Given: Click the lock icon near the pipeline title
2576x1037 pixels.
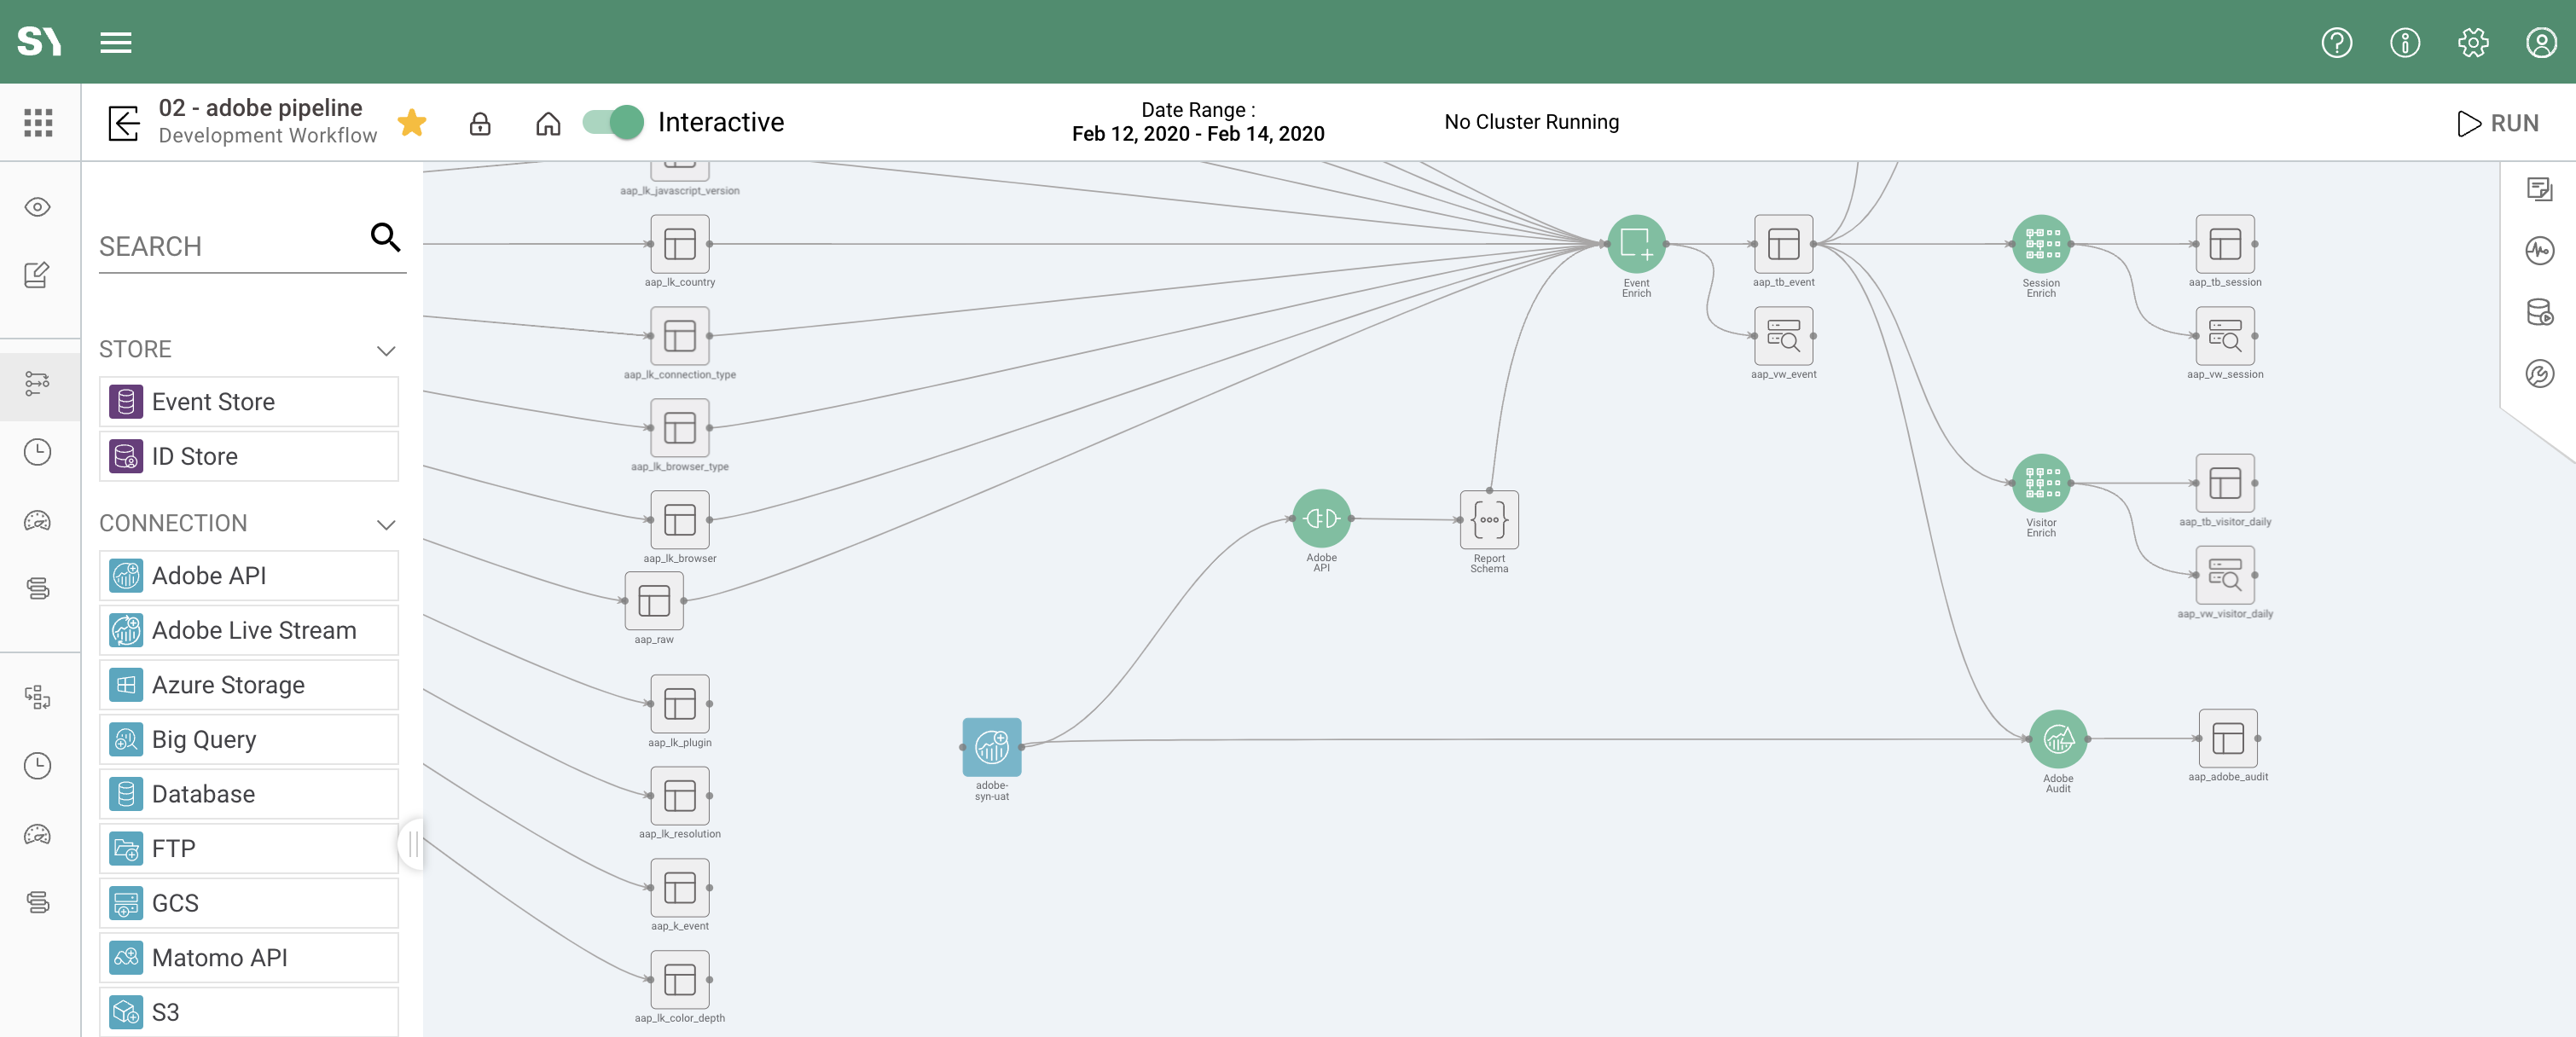Looking at the screenshot, I should pyautogui.click(x=480, y=122).
